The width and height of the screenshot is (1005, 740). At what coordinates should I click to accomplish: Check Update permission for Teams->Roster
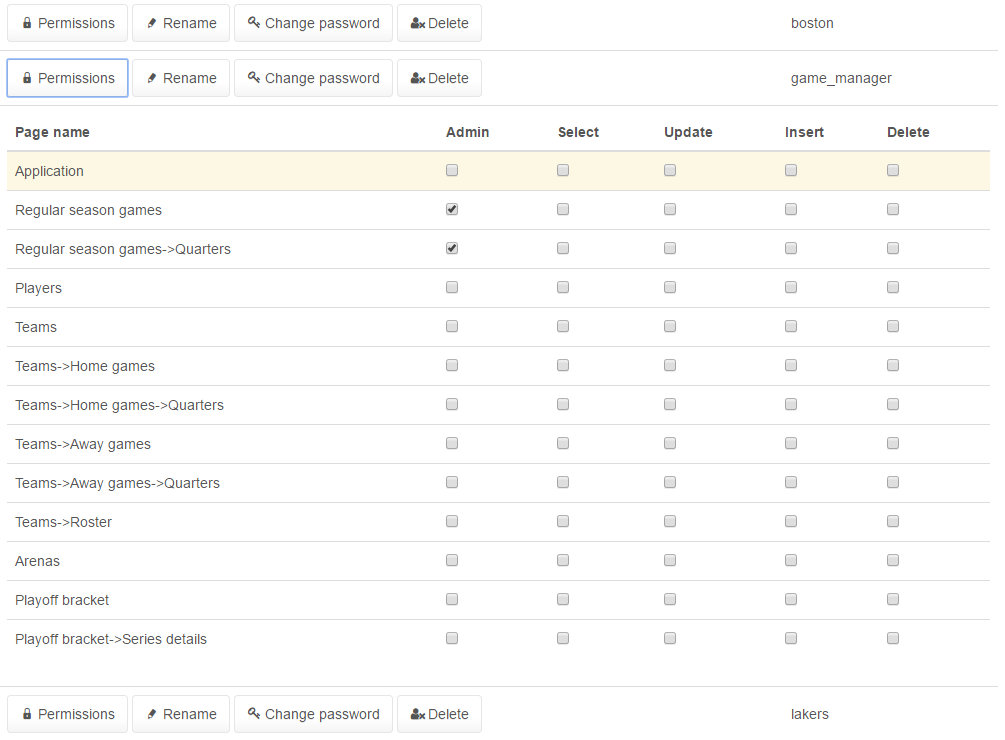[x=670, y=522]
